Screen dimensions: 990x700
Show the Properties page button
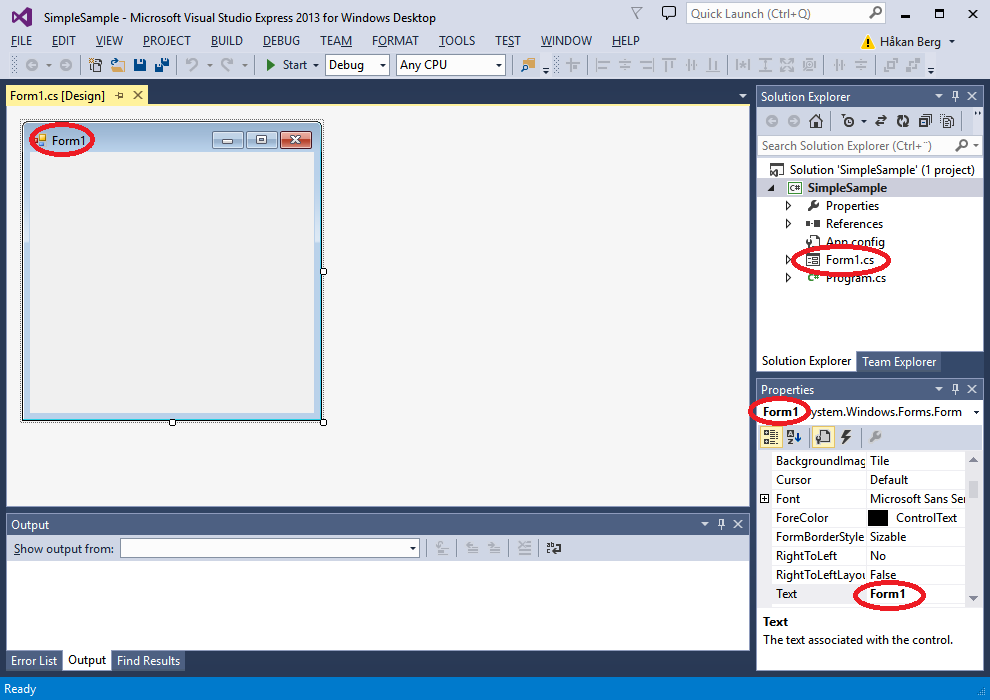pos(823,437)
